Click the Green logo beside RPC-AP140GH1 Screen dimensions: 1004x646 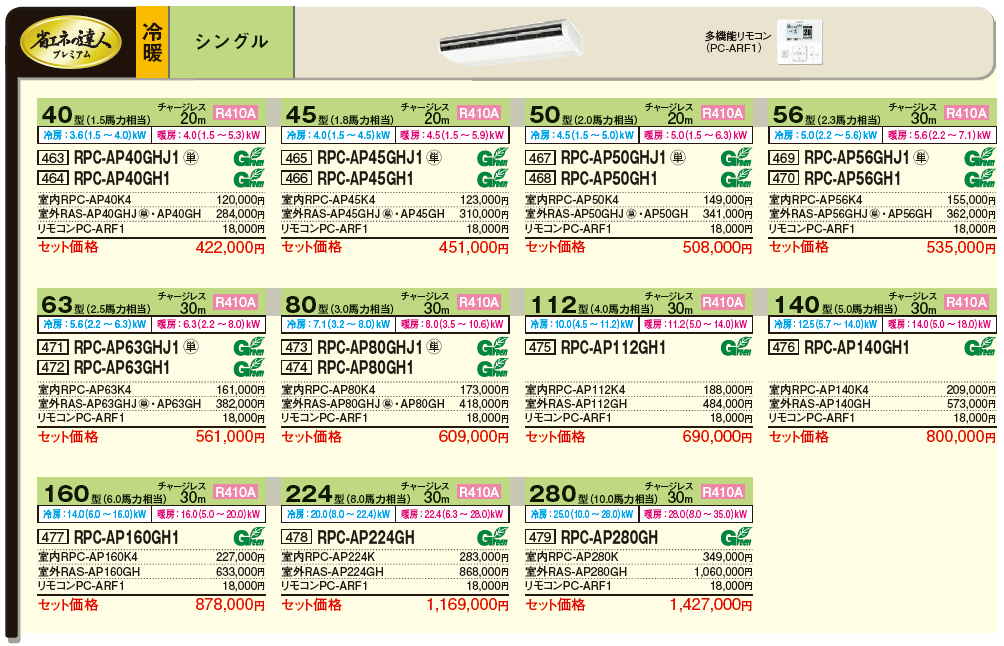point(980,346)
